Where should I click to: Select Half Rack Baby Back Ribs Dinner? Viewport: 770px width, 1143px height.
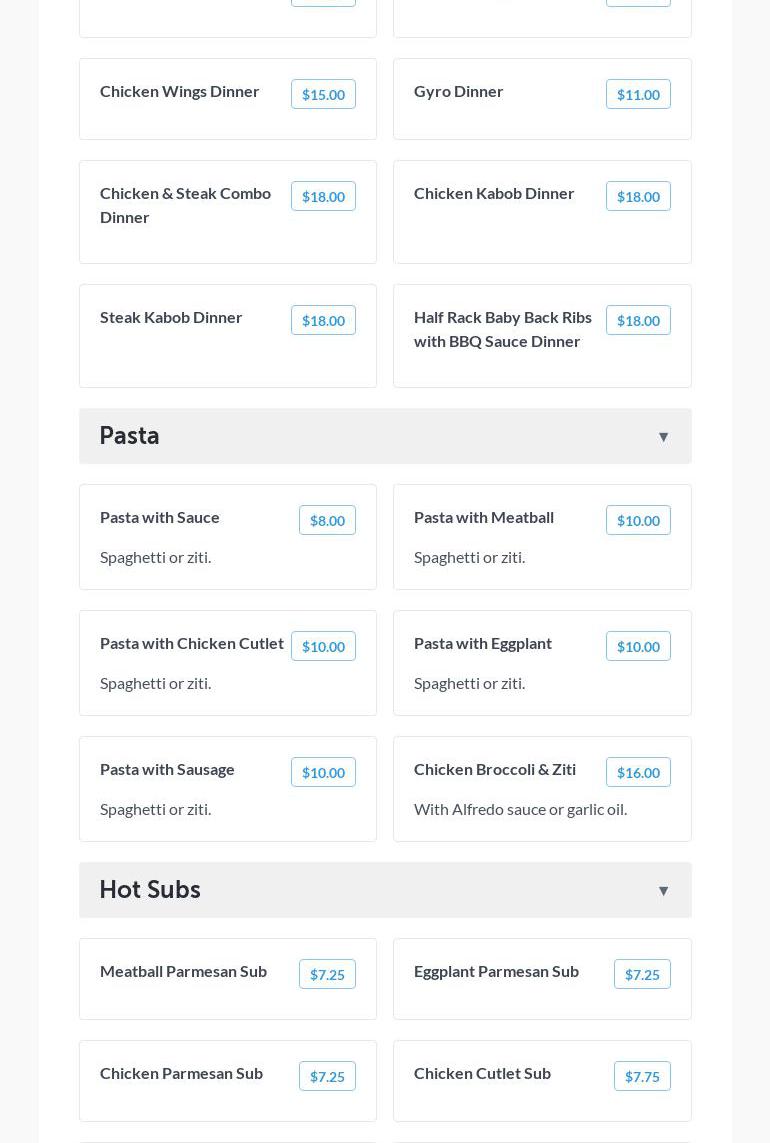pos(503,329)
